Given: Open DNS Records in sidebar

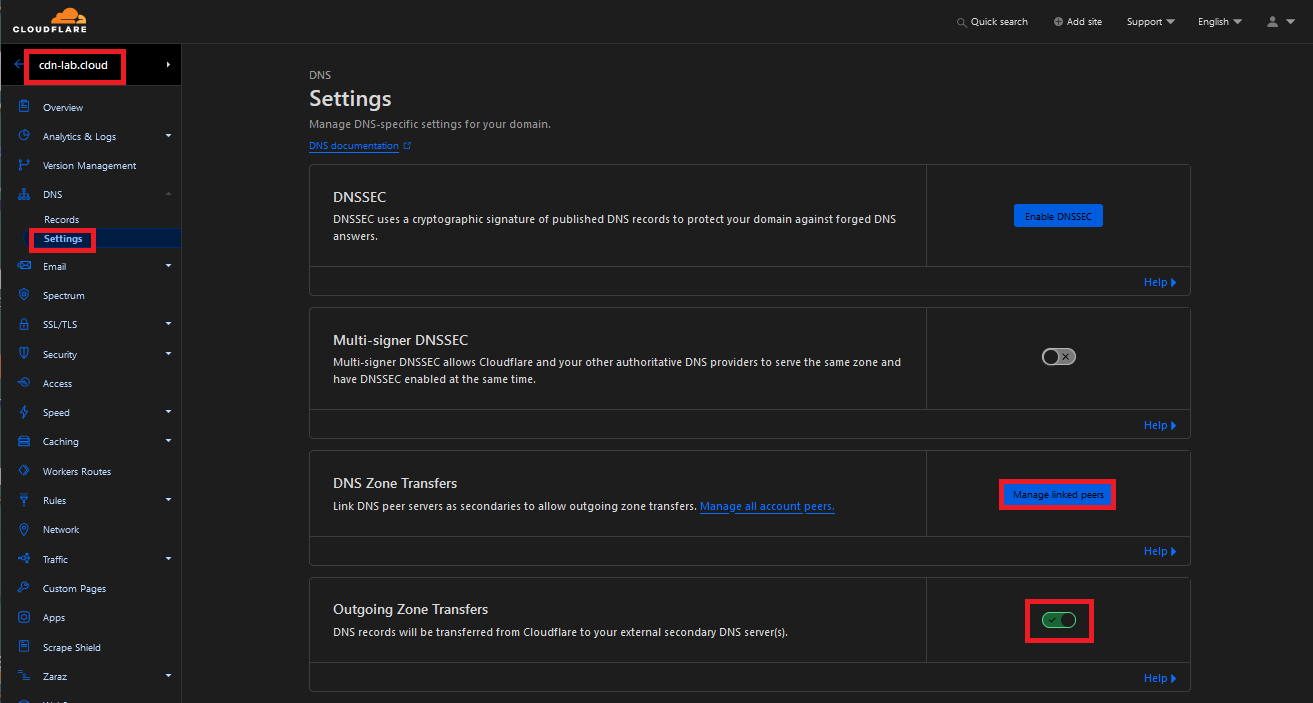Looking at the screenshot, I should pos(62,219).
